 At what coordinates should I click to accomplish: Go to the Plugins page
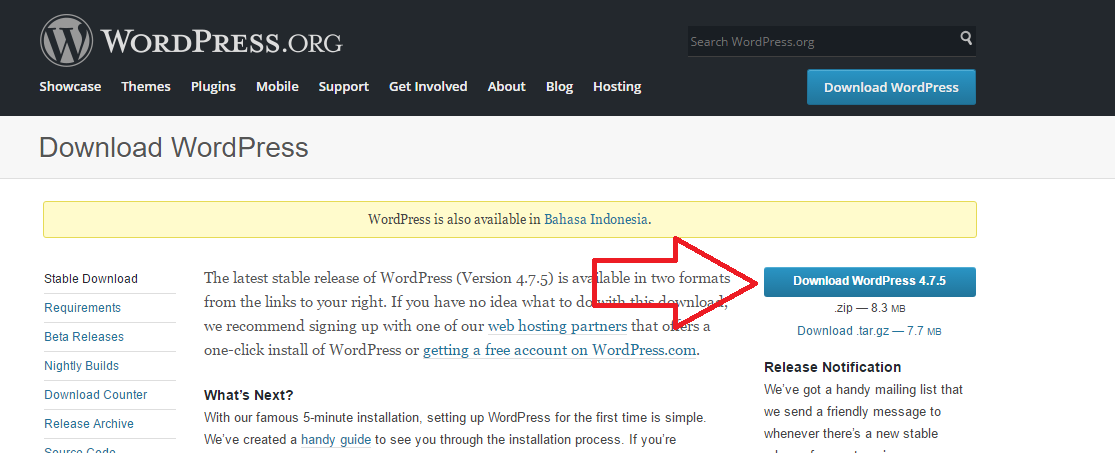[213, 87]
